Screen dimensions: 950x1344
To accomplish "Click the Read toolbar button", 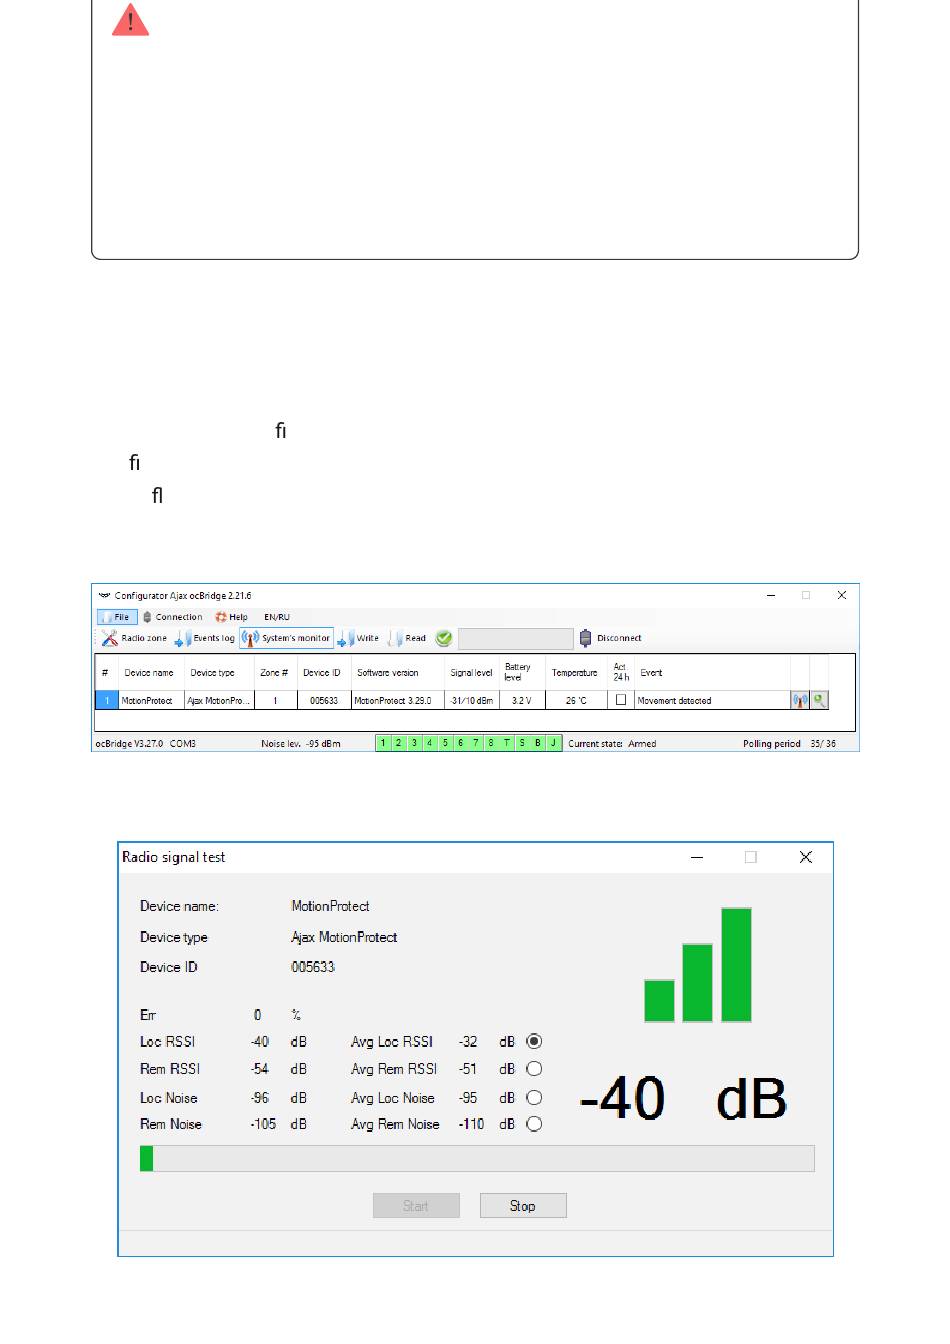I will tap(407, 638).
